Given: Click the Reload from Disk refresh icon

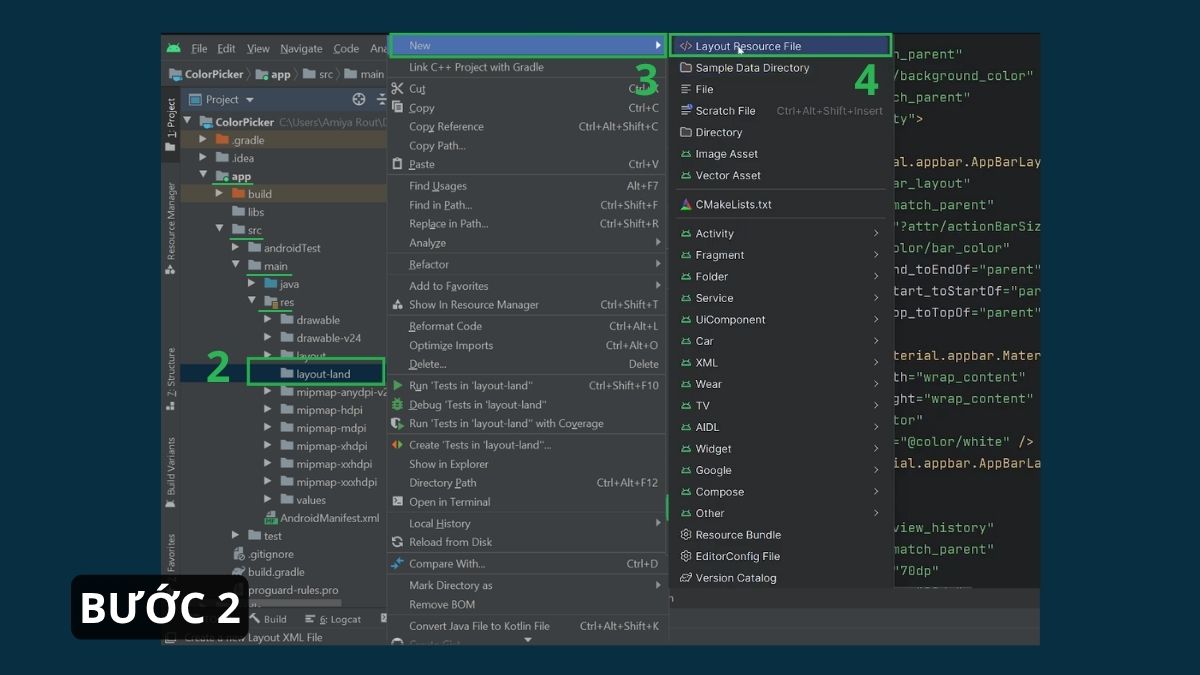Looking at the screenshot, I should [x=398, y=542].
